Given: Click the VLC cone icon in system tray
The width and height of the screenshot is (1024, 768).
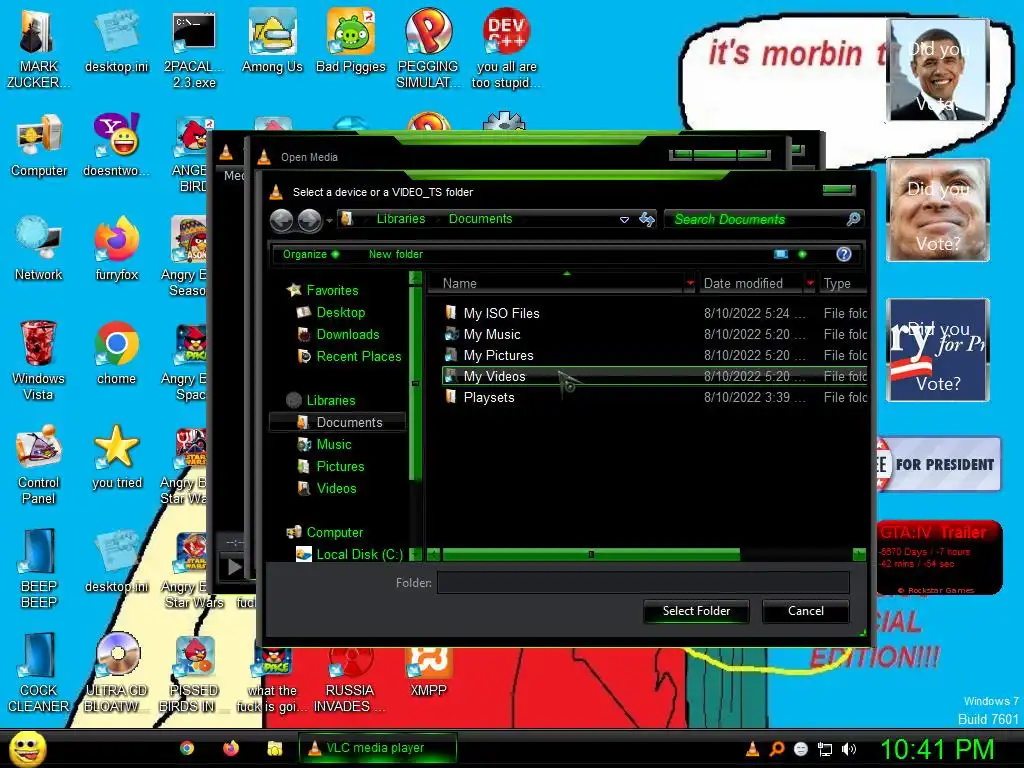Looking at the screenshot, I should tap(752, 749).
